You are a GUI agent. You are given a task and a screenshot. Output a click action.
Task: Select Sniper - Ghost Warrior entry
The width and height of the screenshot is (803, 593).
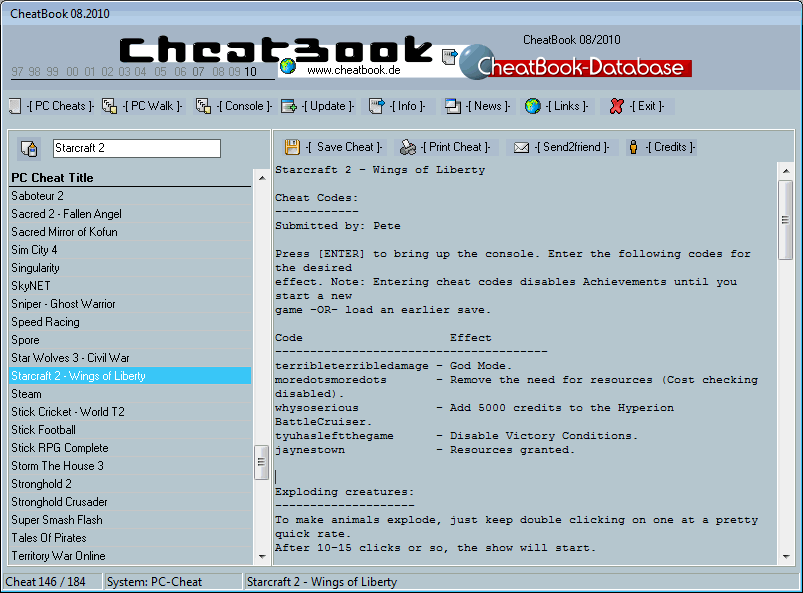tap(131, 304)
